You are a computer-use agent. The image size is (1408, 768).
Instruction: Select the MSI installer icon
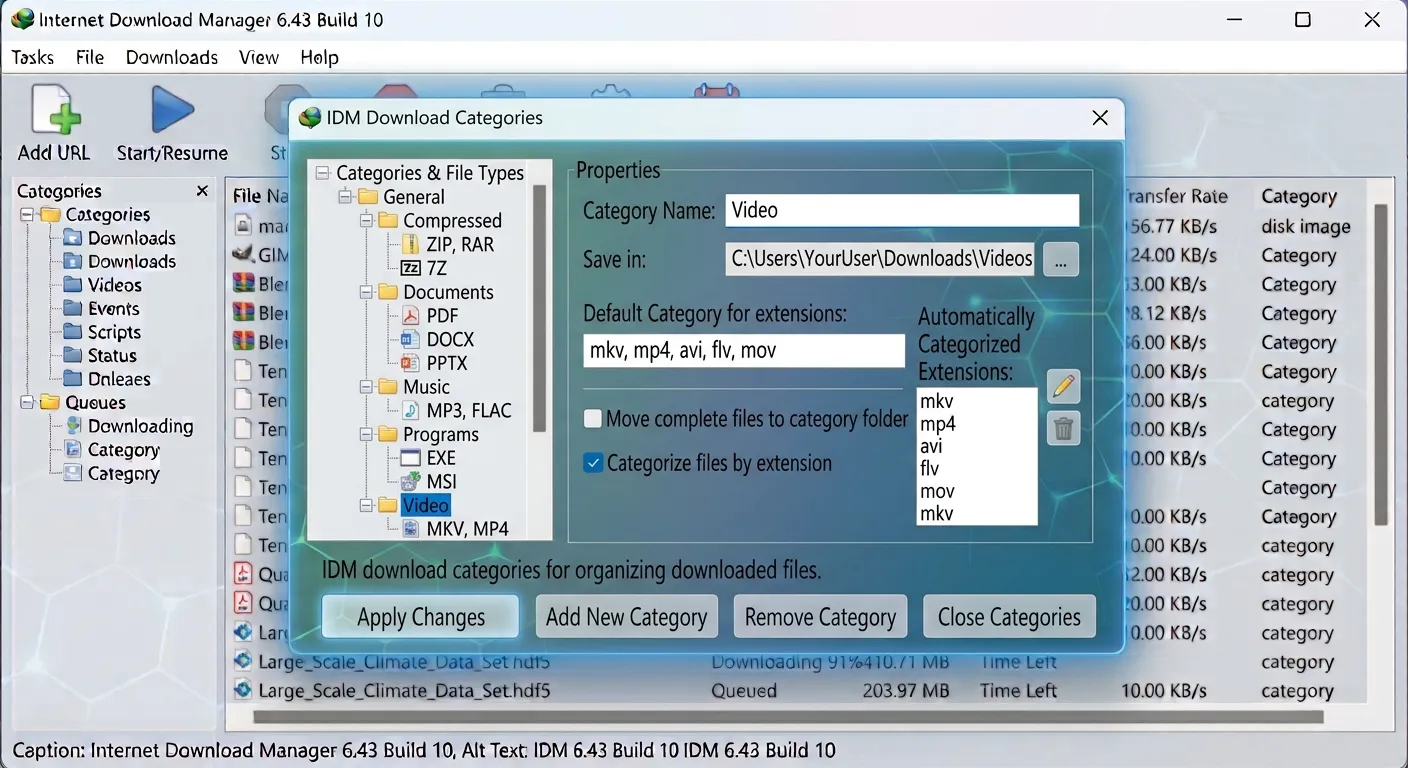[411, 482]
